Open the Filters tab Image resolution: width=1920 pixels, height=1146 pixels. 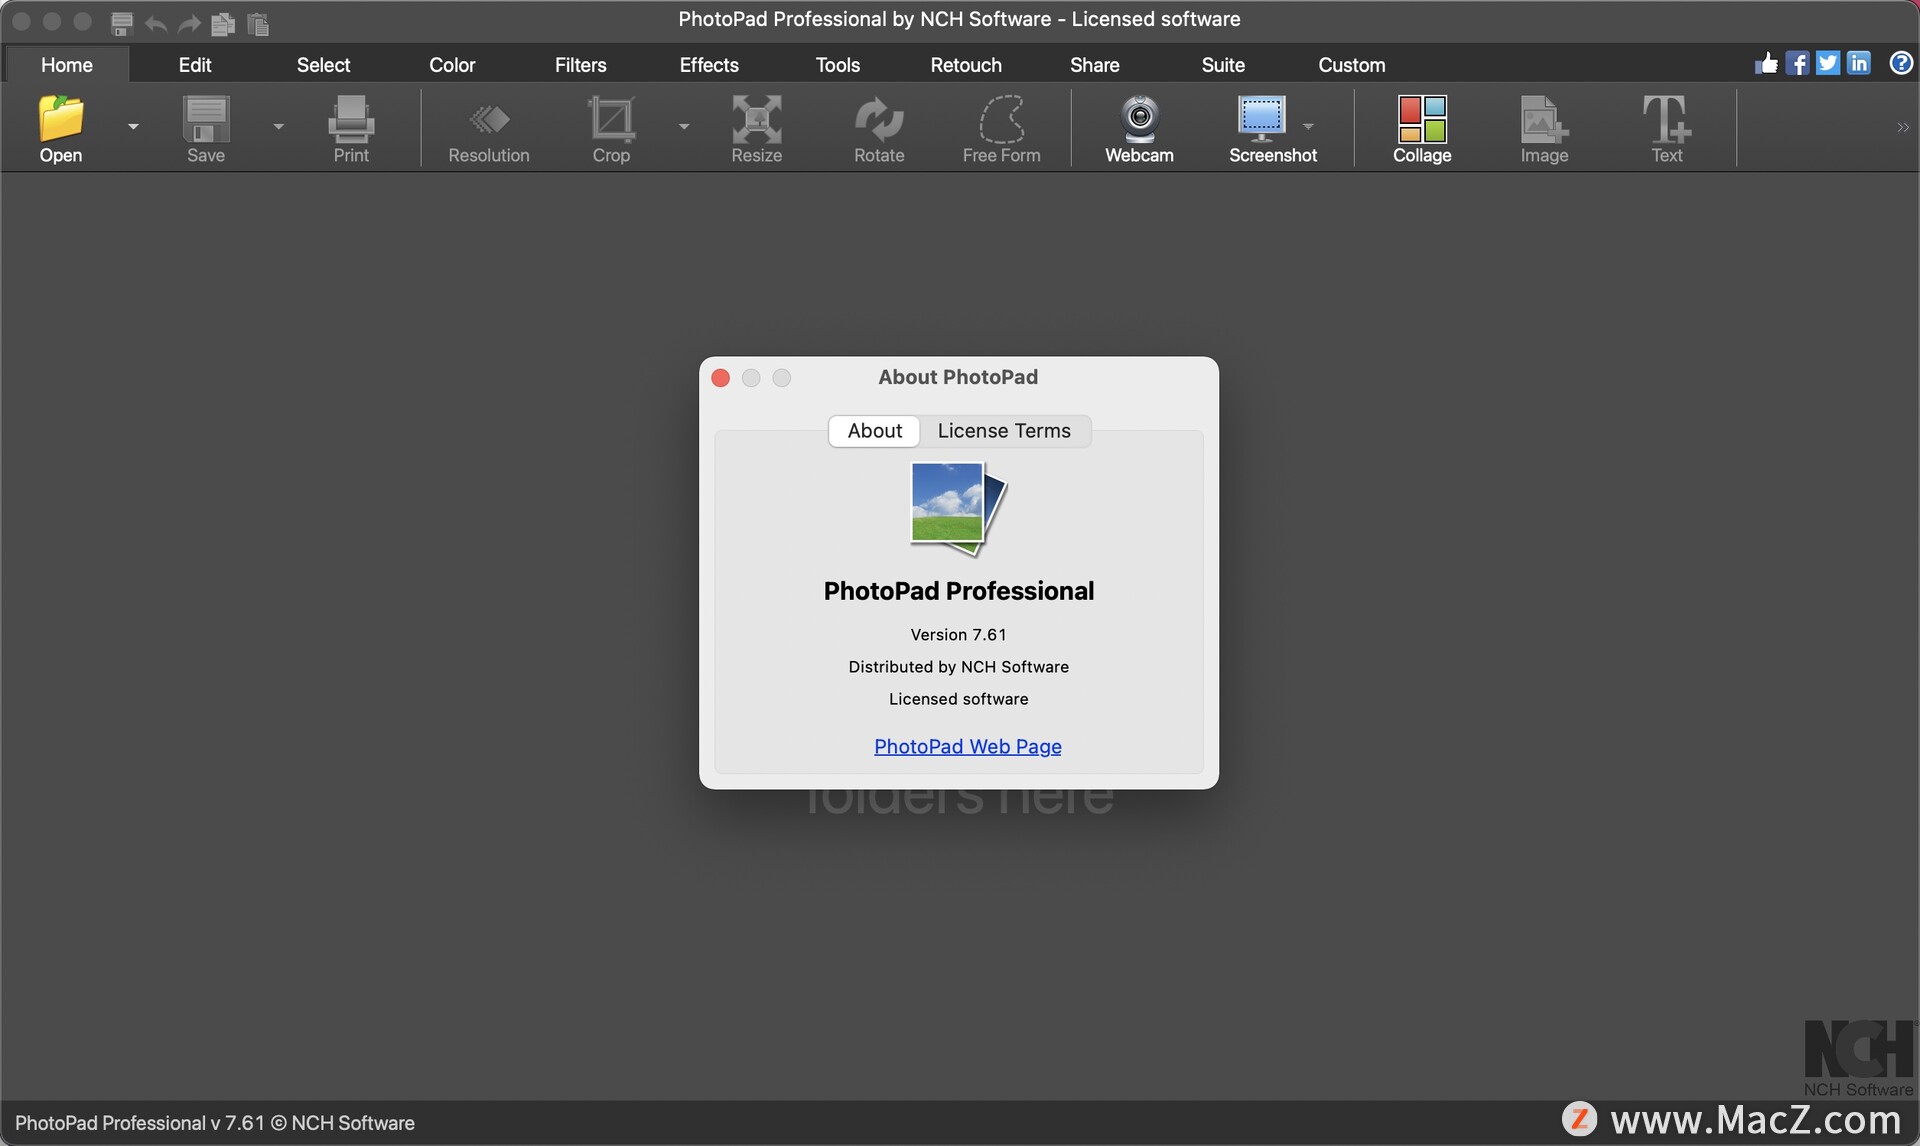pyautogui.click(x=581, y=65)
